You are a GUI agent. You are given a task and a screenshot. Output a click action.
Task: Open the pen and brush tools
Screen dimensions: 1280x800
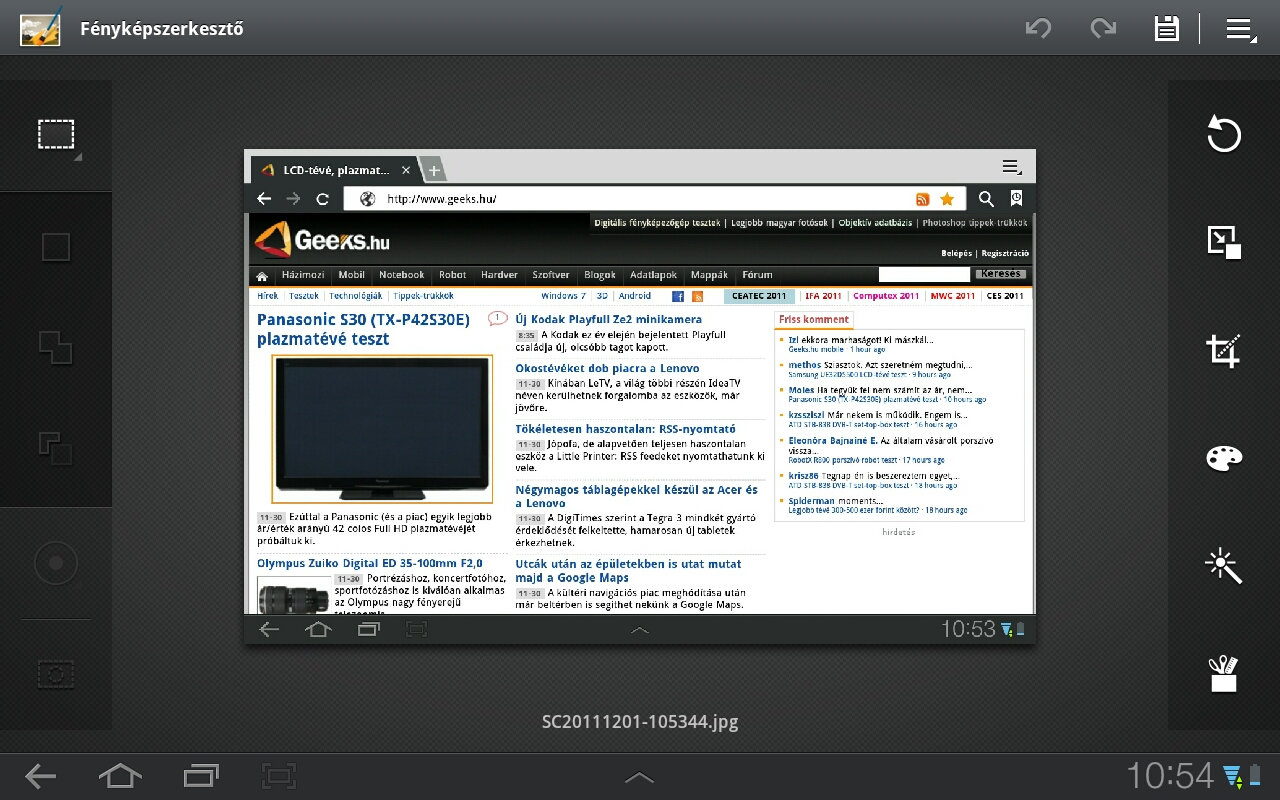click(1223, 674)
